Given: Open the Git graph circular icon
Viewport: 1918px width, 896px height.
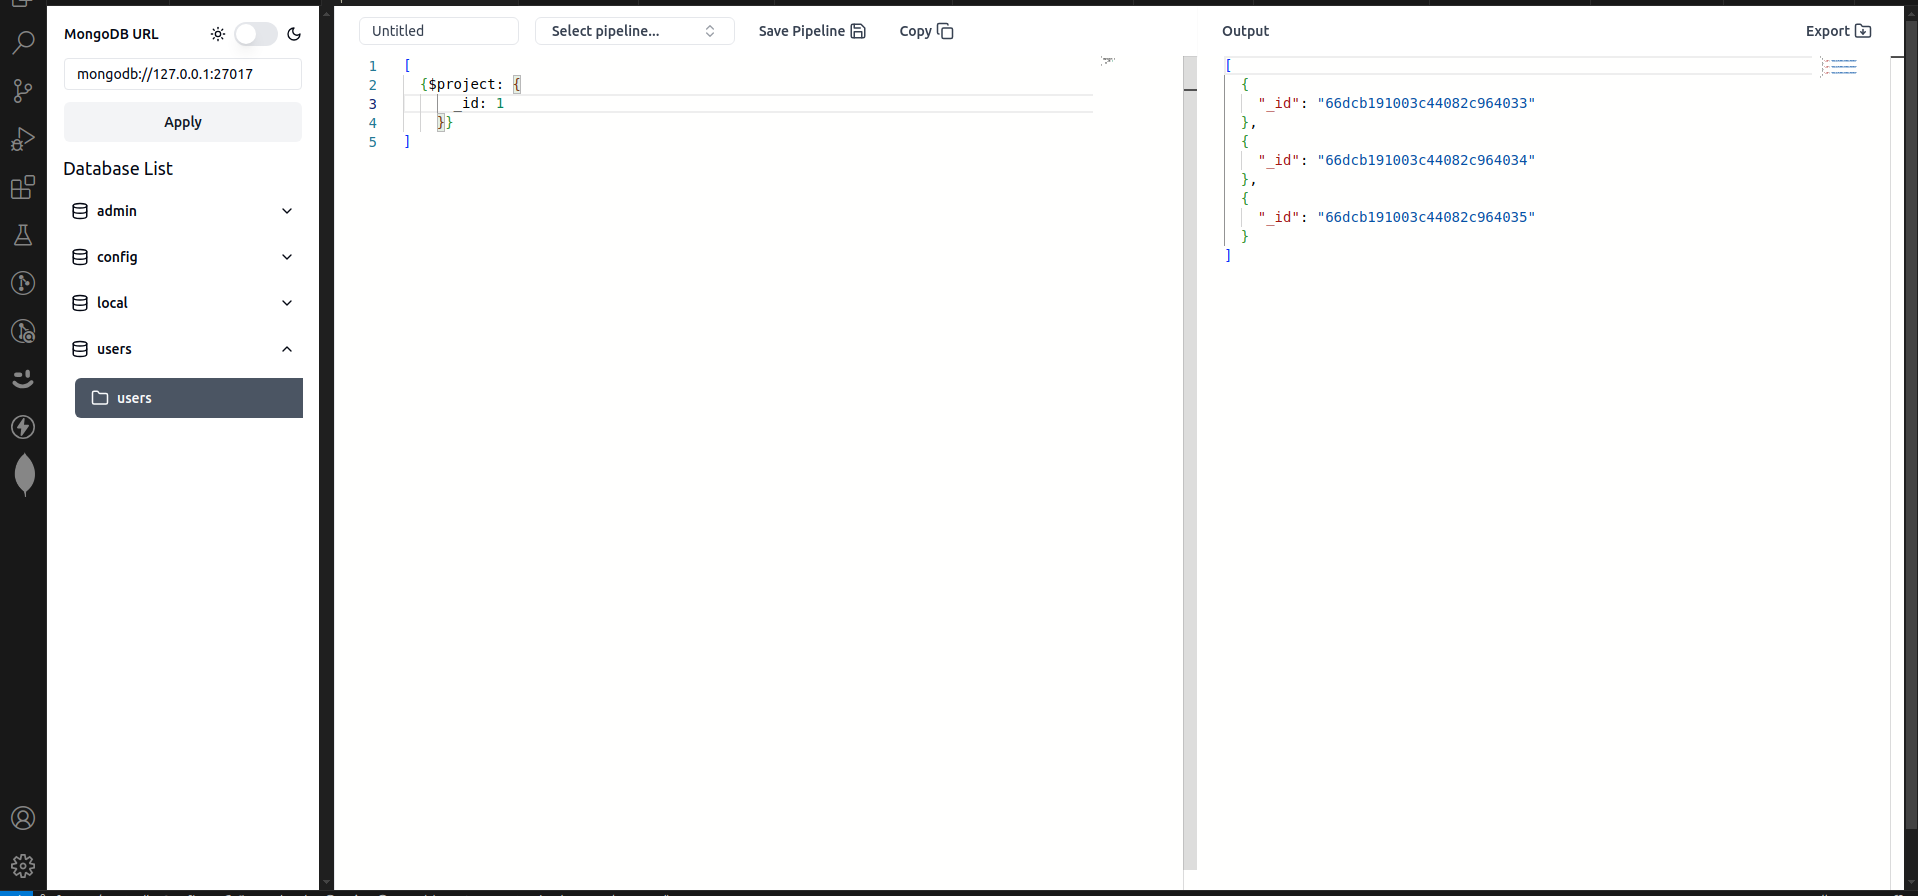Looking at the screenshot, I should pyautogui.click(x=23, y=283).
